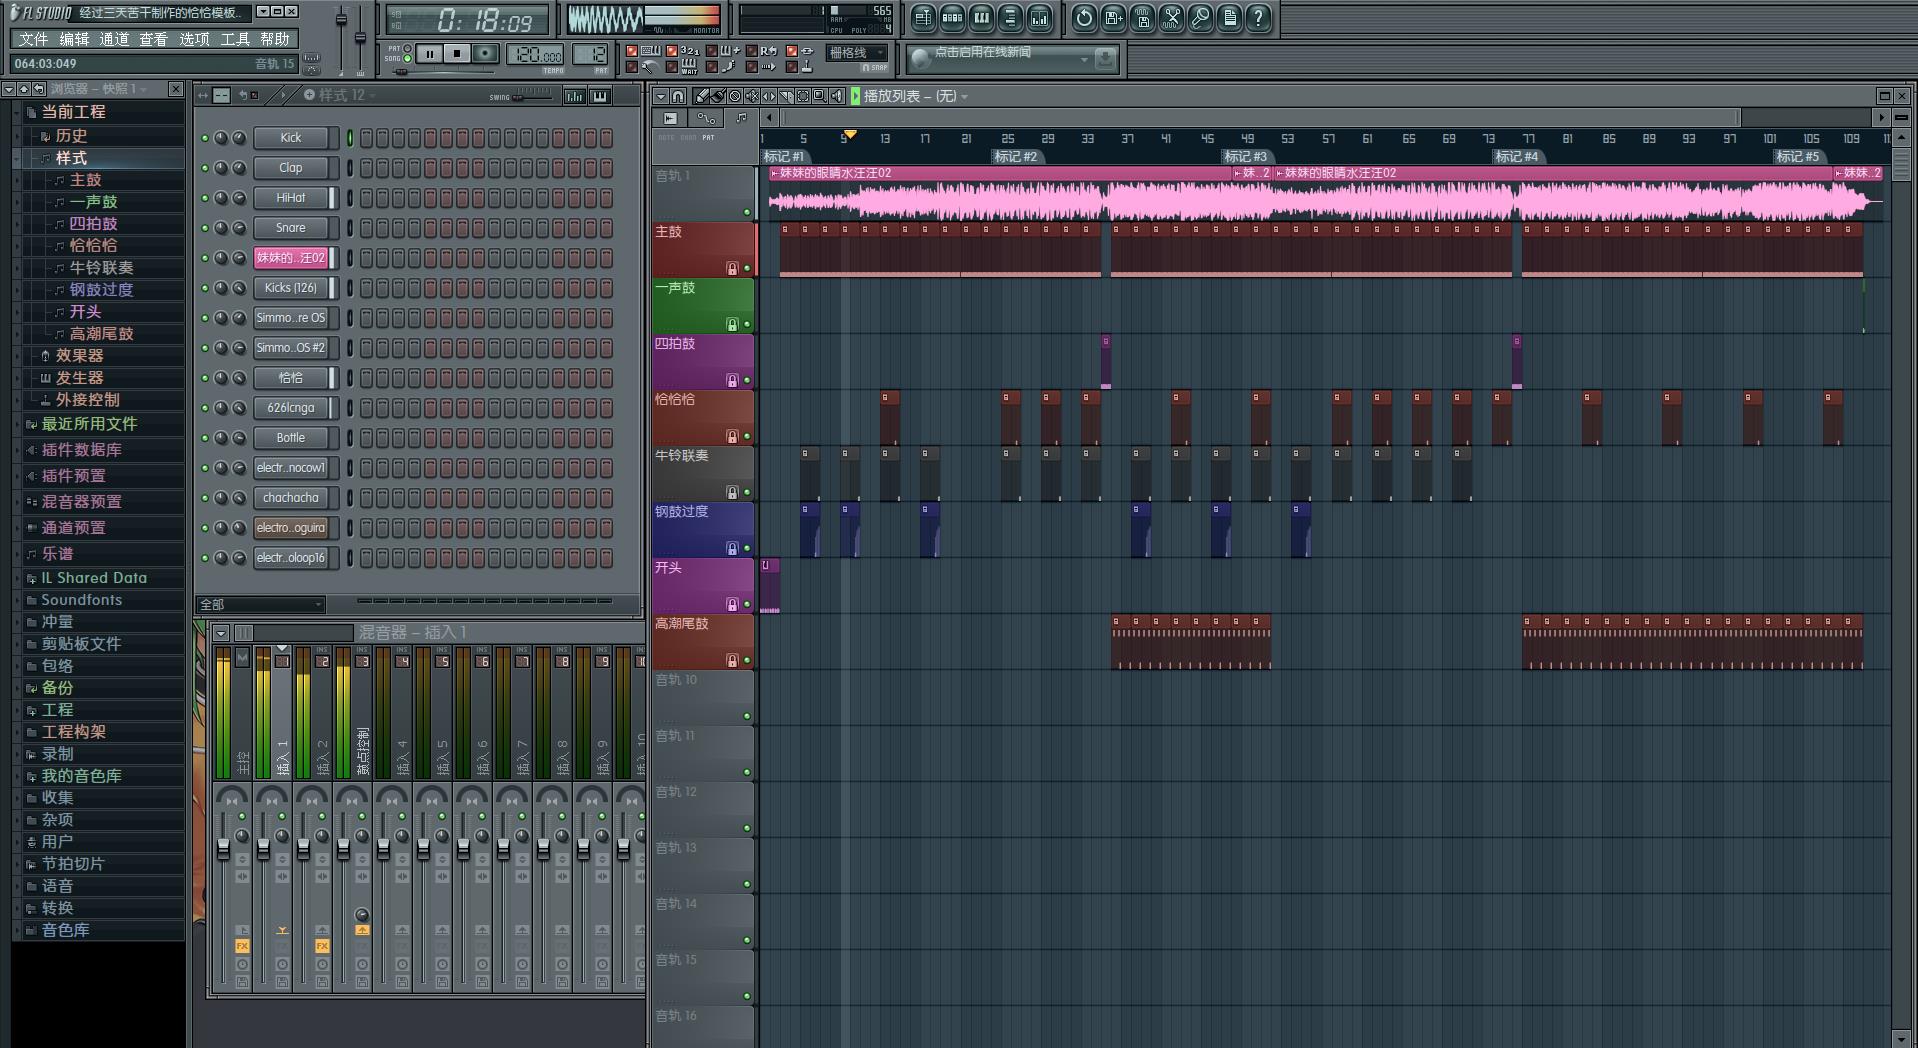Mute the Bottle channel green LED
Viewport: 1918px width, 1048px height.
point(205,438)
